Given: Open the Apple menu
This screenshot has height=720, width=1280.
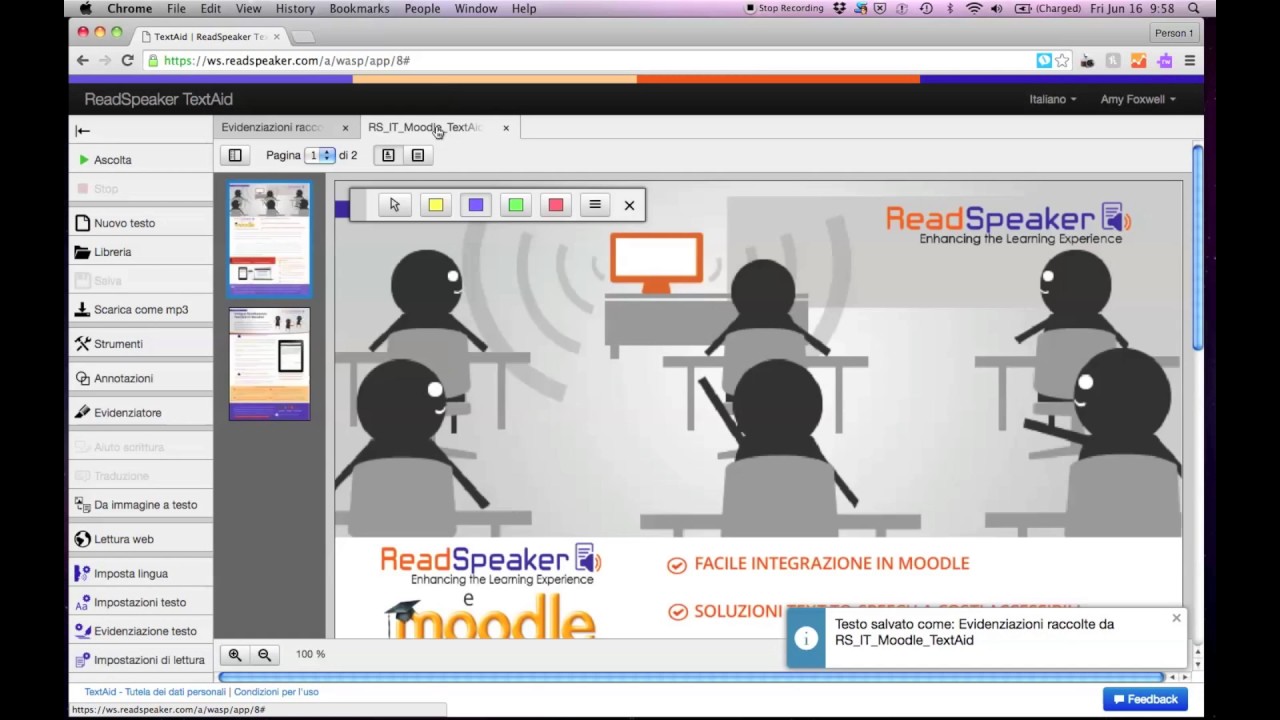Looking at the screenshot, I should [85, 8].
